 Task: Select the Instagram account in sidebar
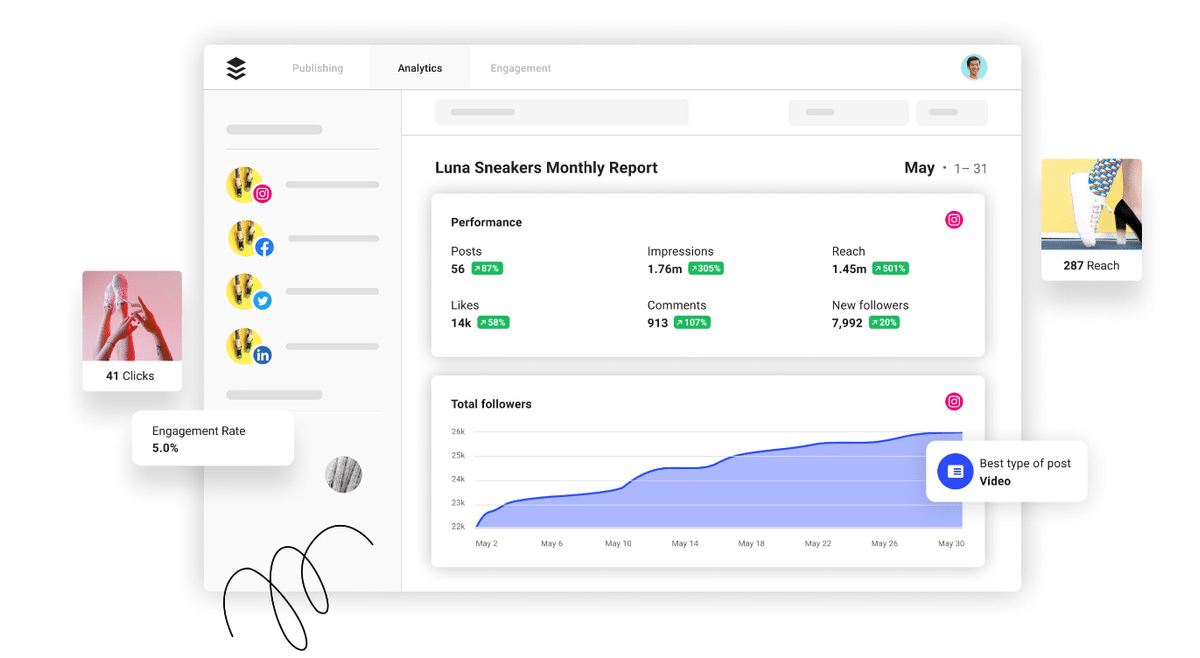coord(303,185)
